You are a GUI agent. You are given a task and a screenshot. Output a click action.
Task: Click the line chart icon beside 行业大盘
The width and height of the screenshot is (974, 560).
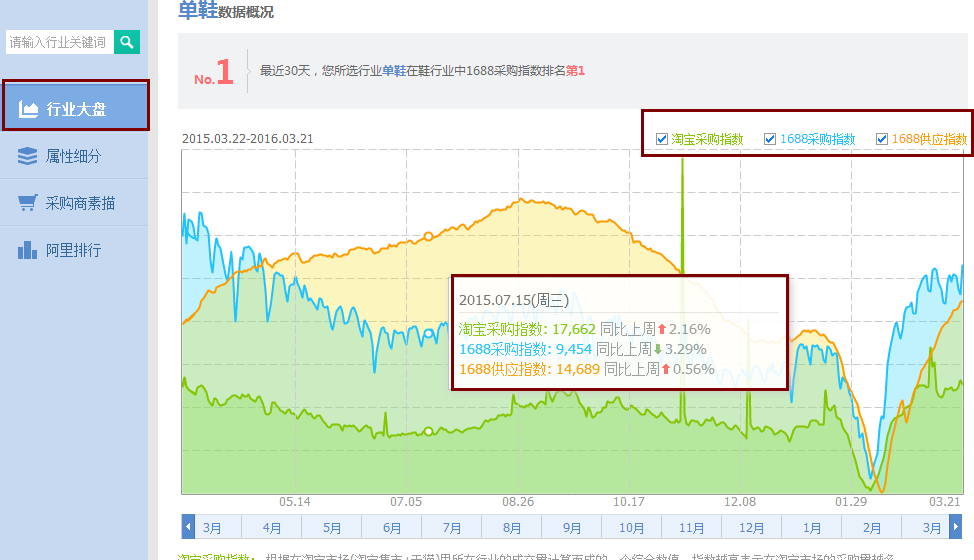pos(28,109)
